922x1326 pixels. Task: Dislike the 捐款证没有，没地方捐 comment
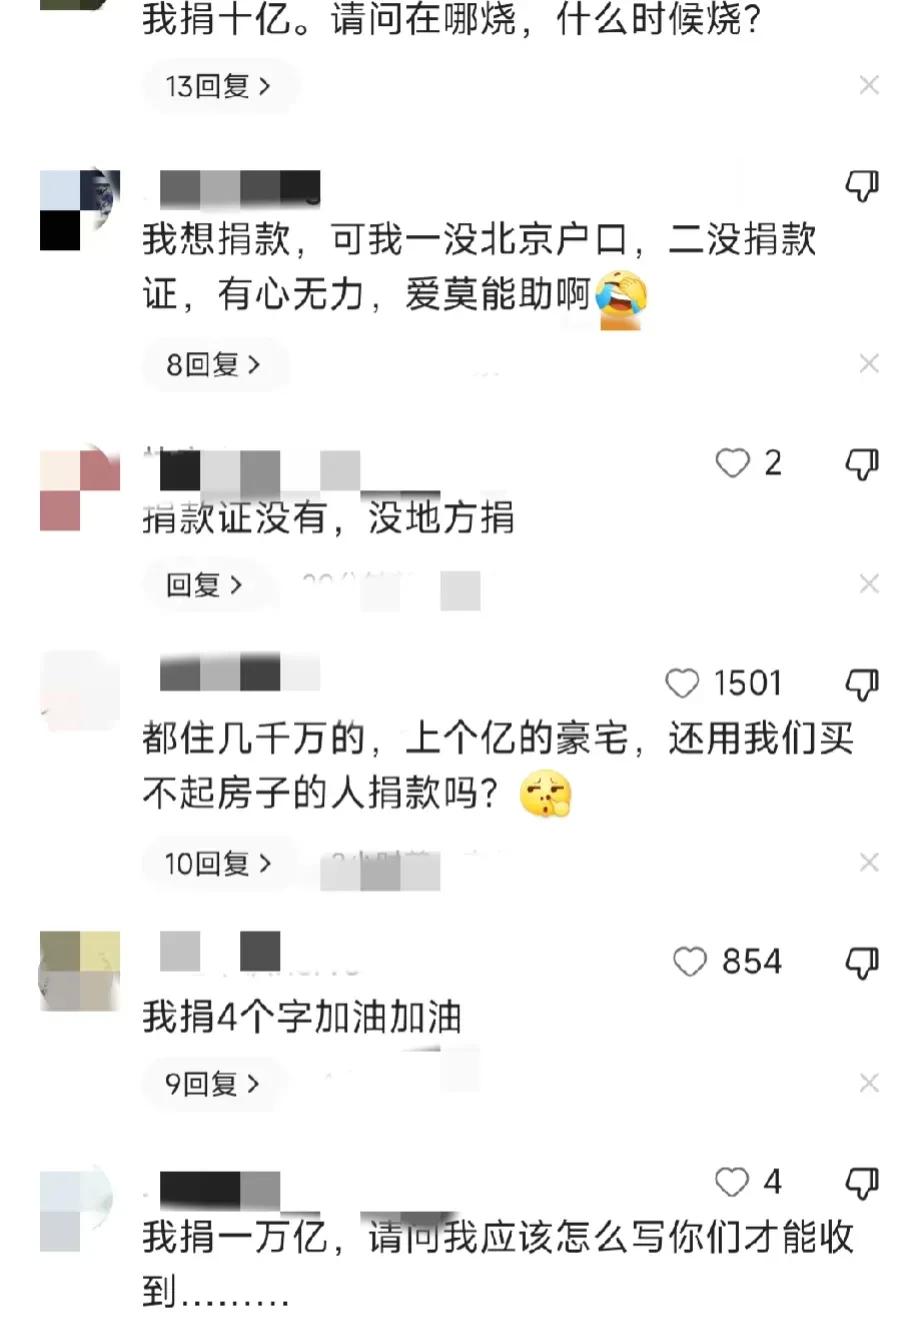862,464
